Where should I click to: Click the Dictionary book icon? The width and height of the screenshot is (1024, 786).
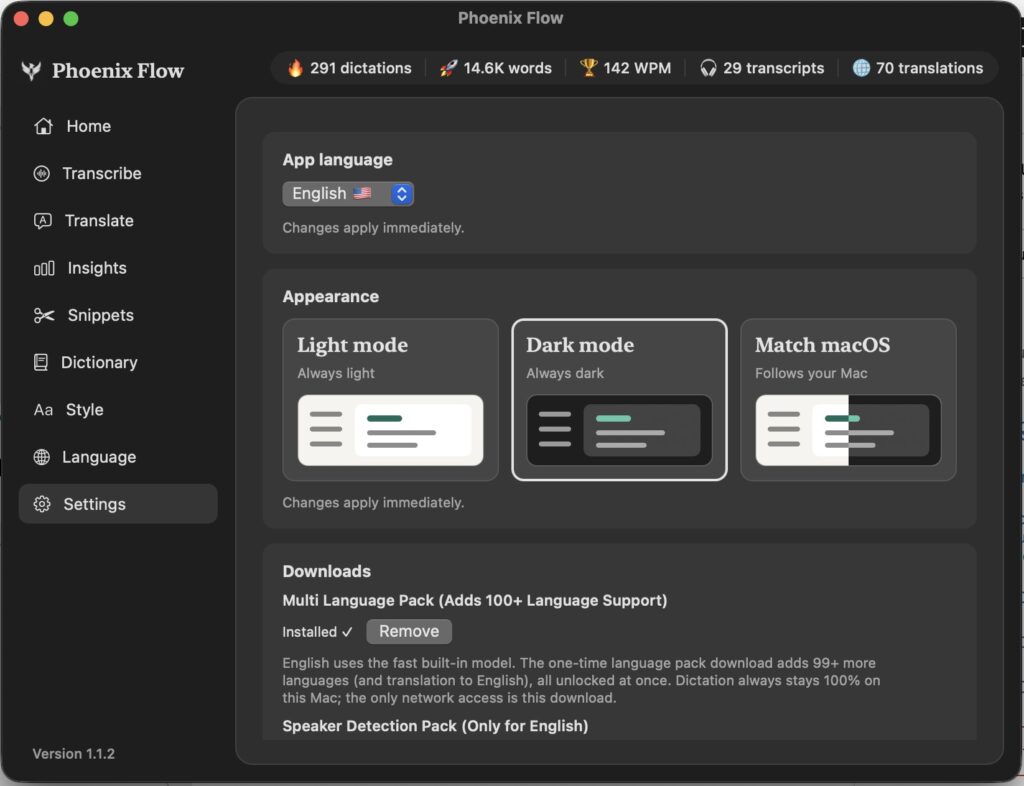tap(40, 362)
